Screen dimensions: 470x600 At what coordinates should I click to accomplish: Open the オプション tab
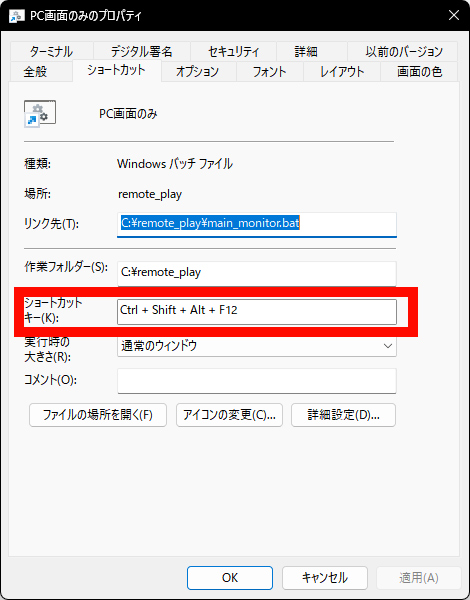pyautogui.click(x=197, y=72)
